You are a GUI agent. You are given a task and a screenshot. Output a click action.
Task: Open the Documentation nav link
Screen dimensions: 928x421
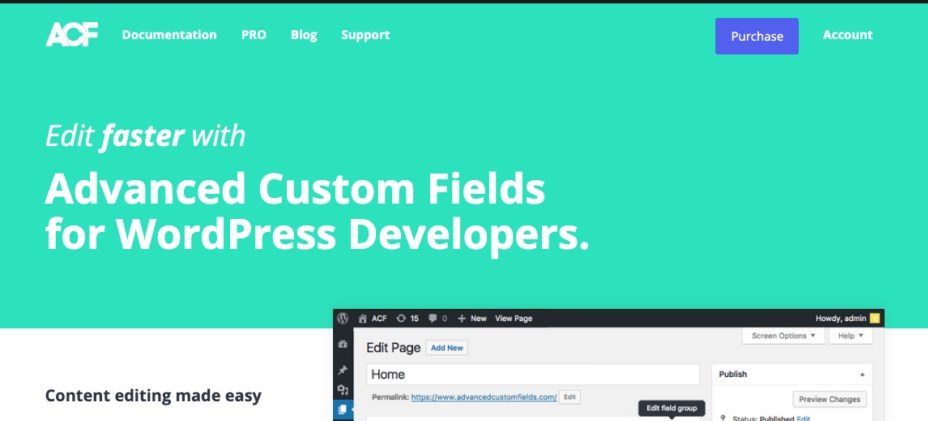point(169,35)
